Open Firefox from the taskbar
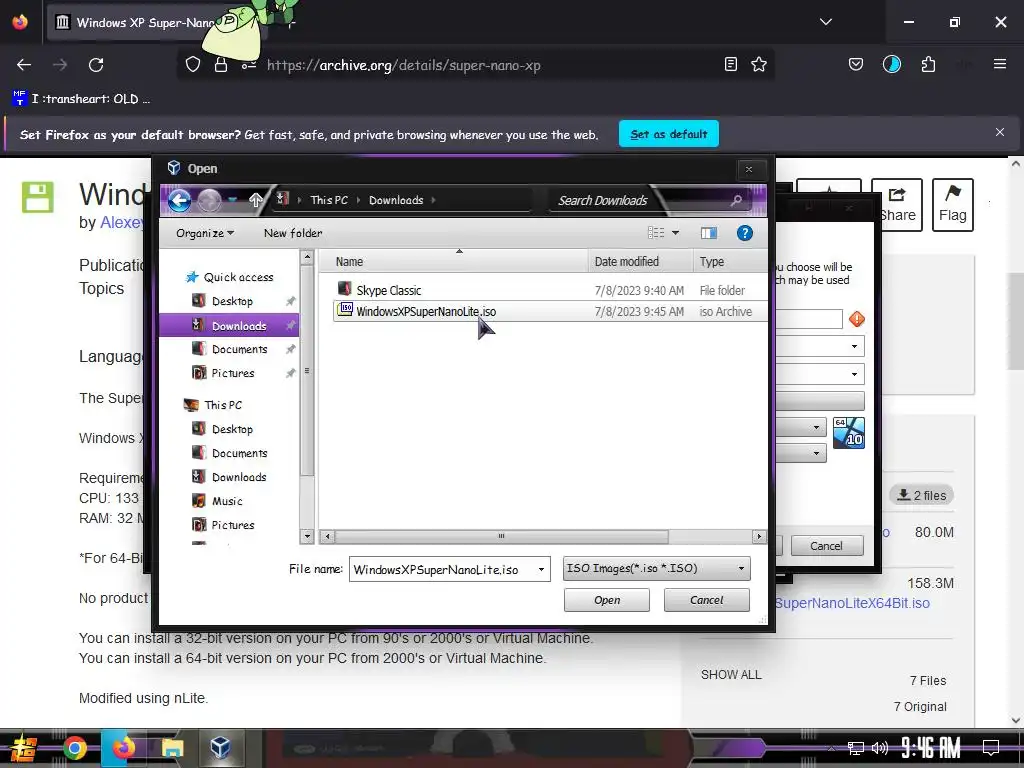 point(123,748)
